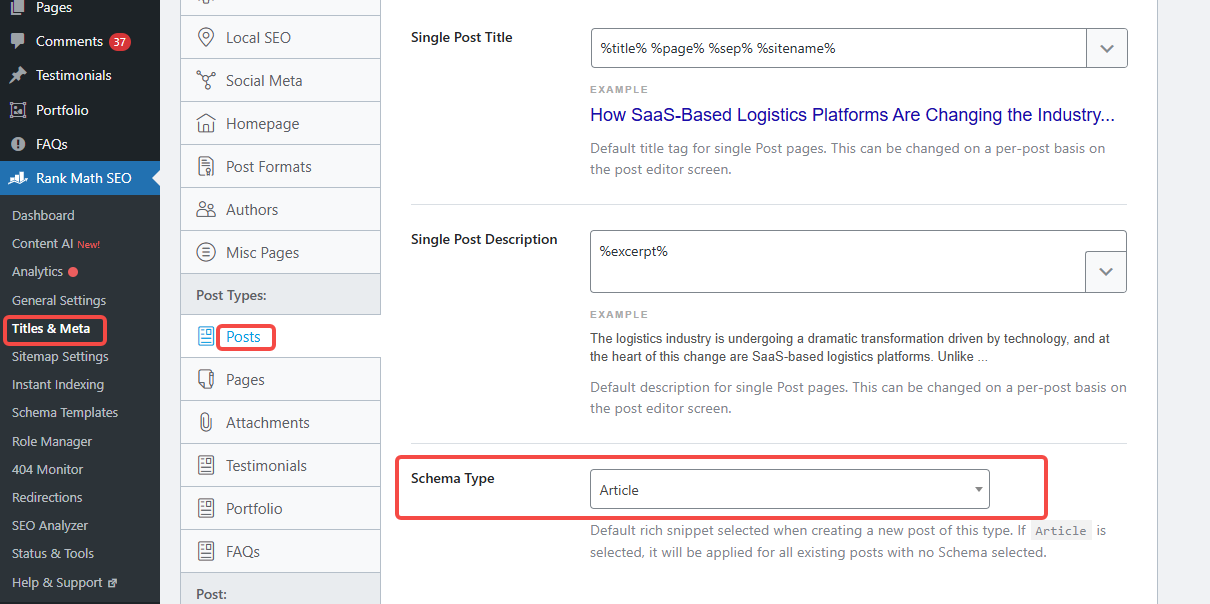Click inside the Single Post Title input field
The height and width of the screenshot is (604, 1210).
[x=830, y=47]
